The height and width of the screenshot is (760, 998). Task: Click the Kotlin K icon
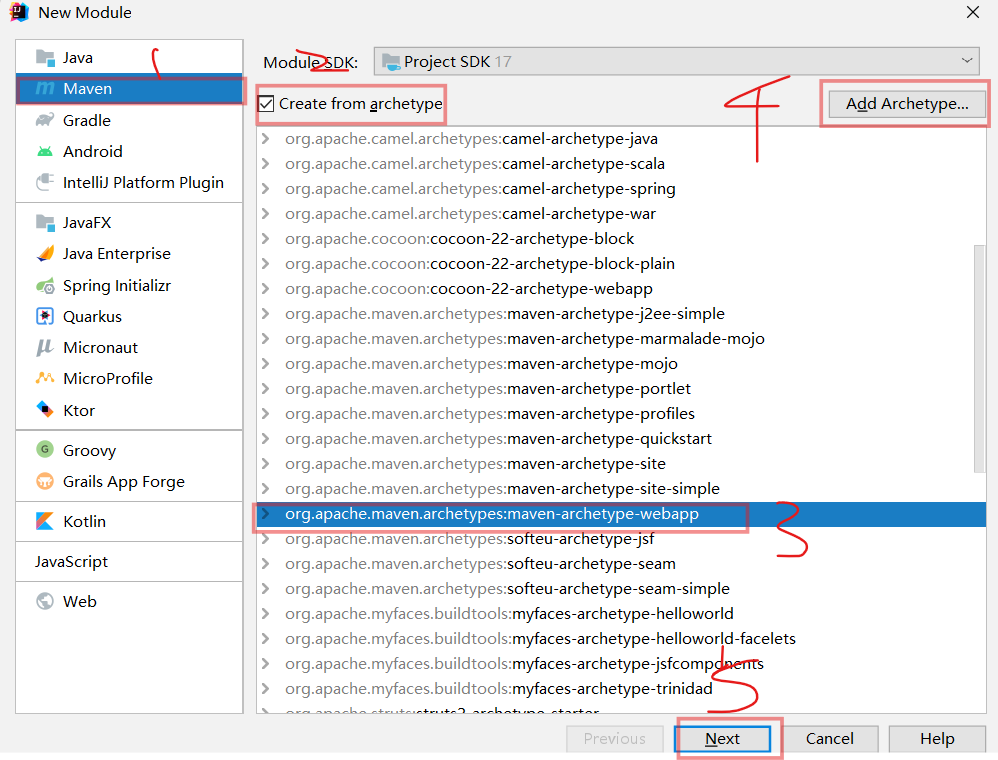45,521
